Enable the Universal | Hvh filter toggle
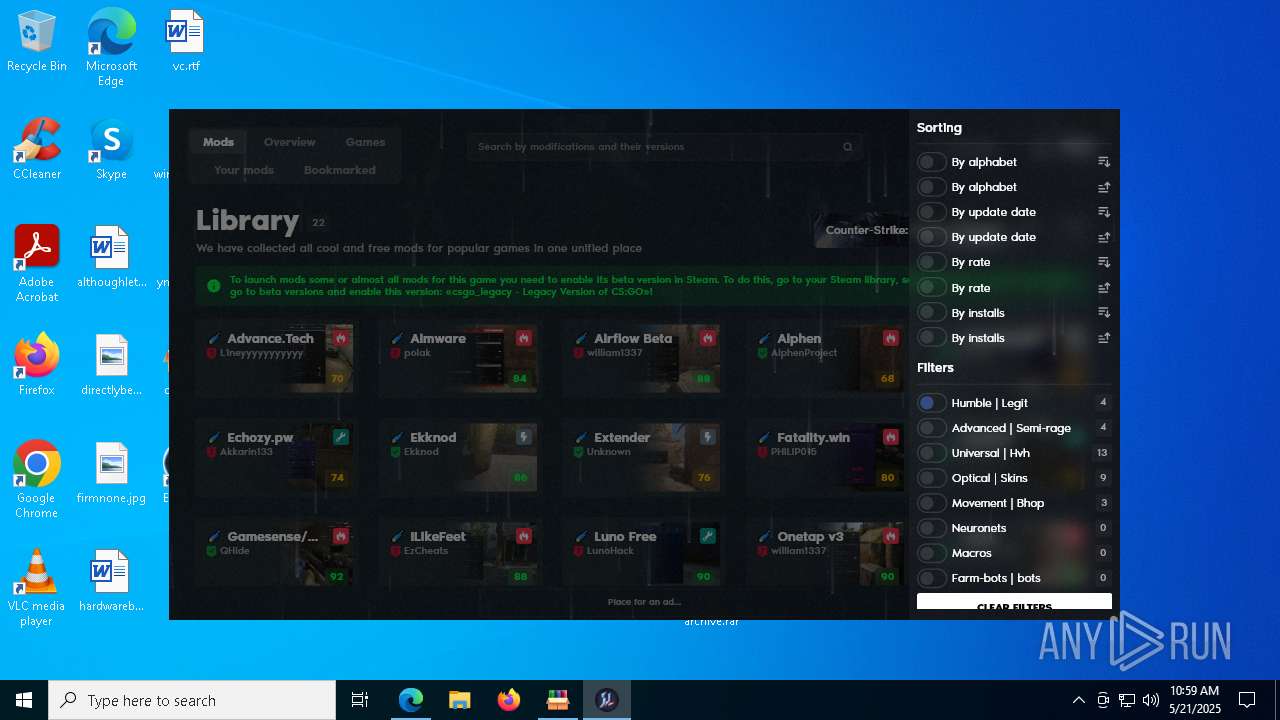1280x720 pixels. (931, 453)
